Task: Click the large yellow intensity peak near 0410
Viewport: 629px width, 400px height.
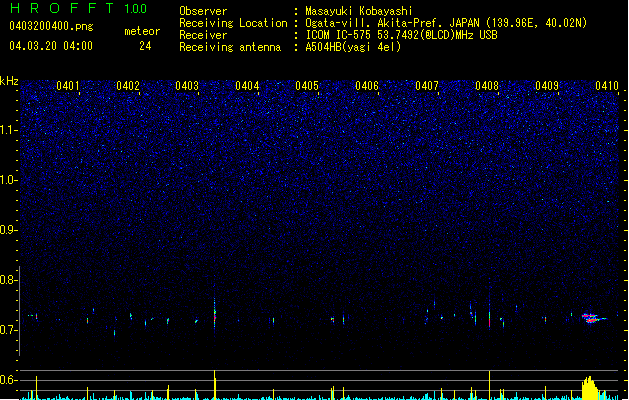Action: coord(590,388)
